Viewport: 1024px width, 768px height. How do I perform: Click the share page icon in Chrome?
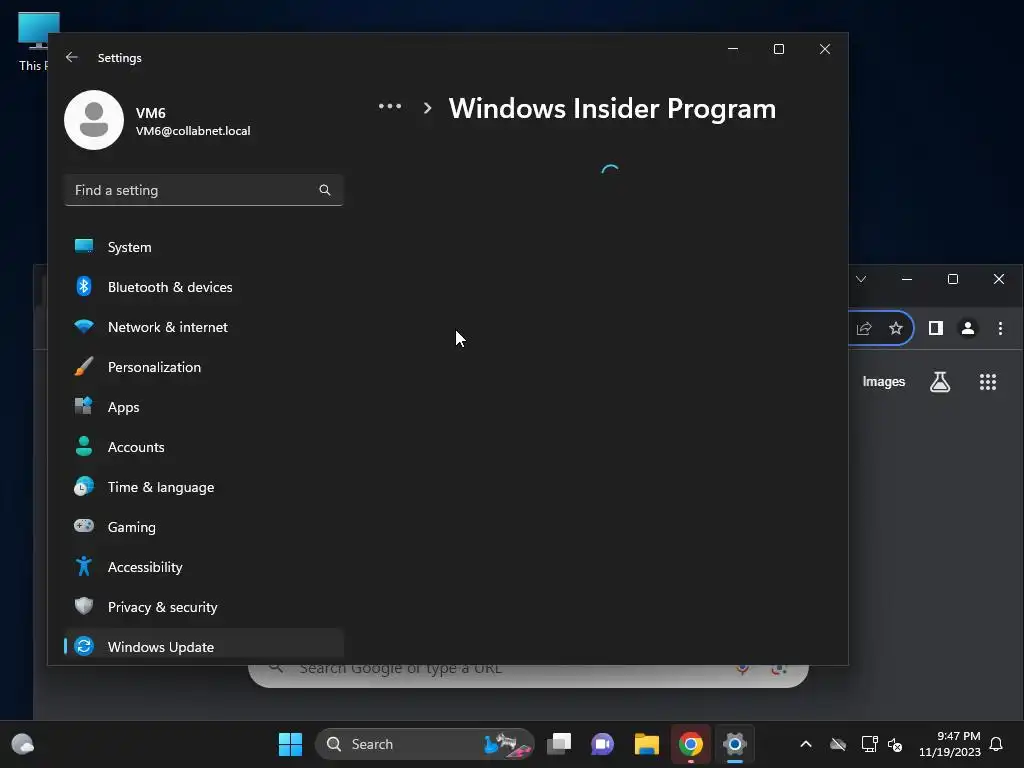[x=864, y=328]
